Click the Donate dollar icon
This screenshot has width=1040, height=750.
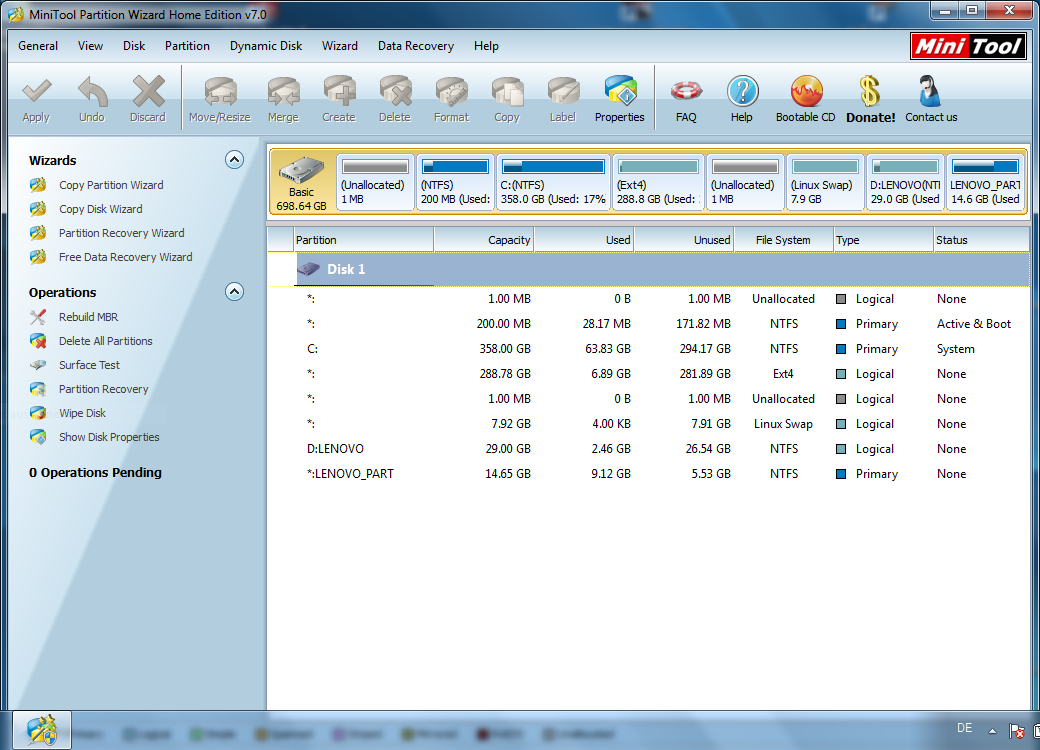click(870, 92)
